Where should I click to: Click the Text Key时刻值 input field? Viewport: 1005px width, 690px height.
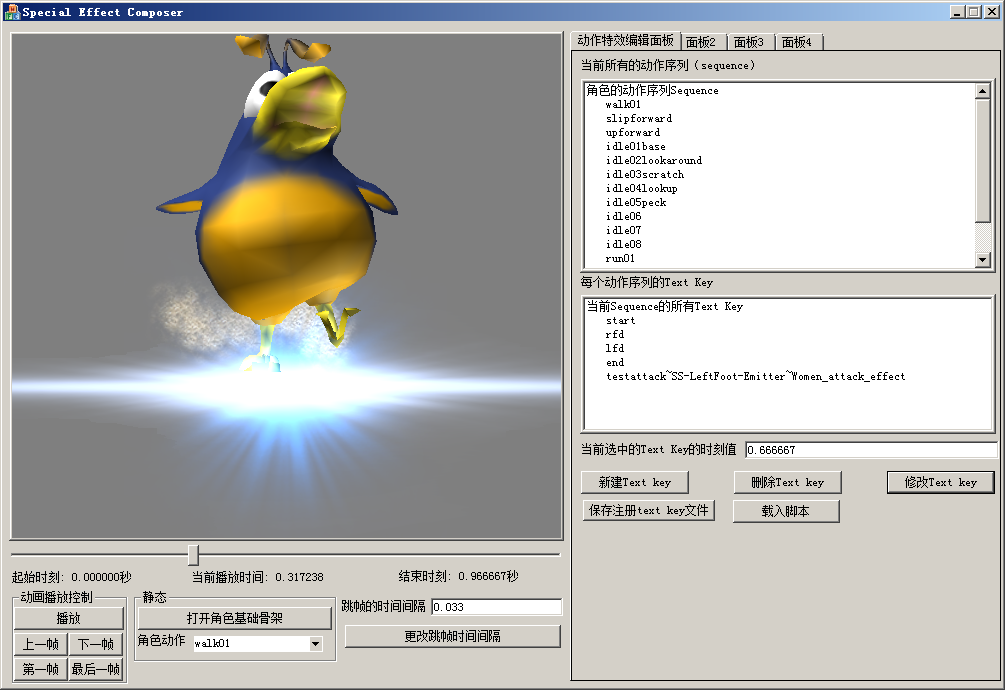871,450
